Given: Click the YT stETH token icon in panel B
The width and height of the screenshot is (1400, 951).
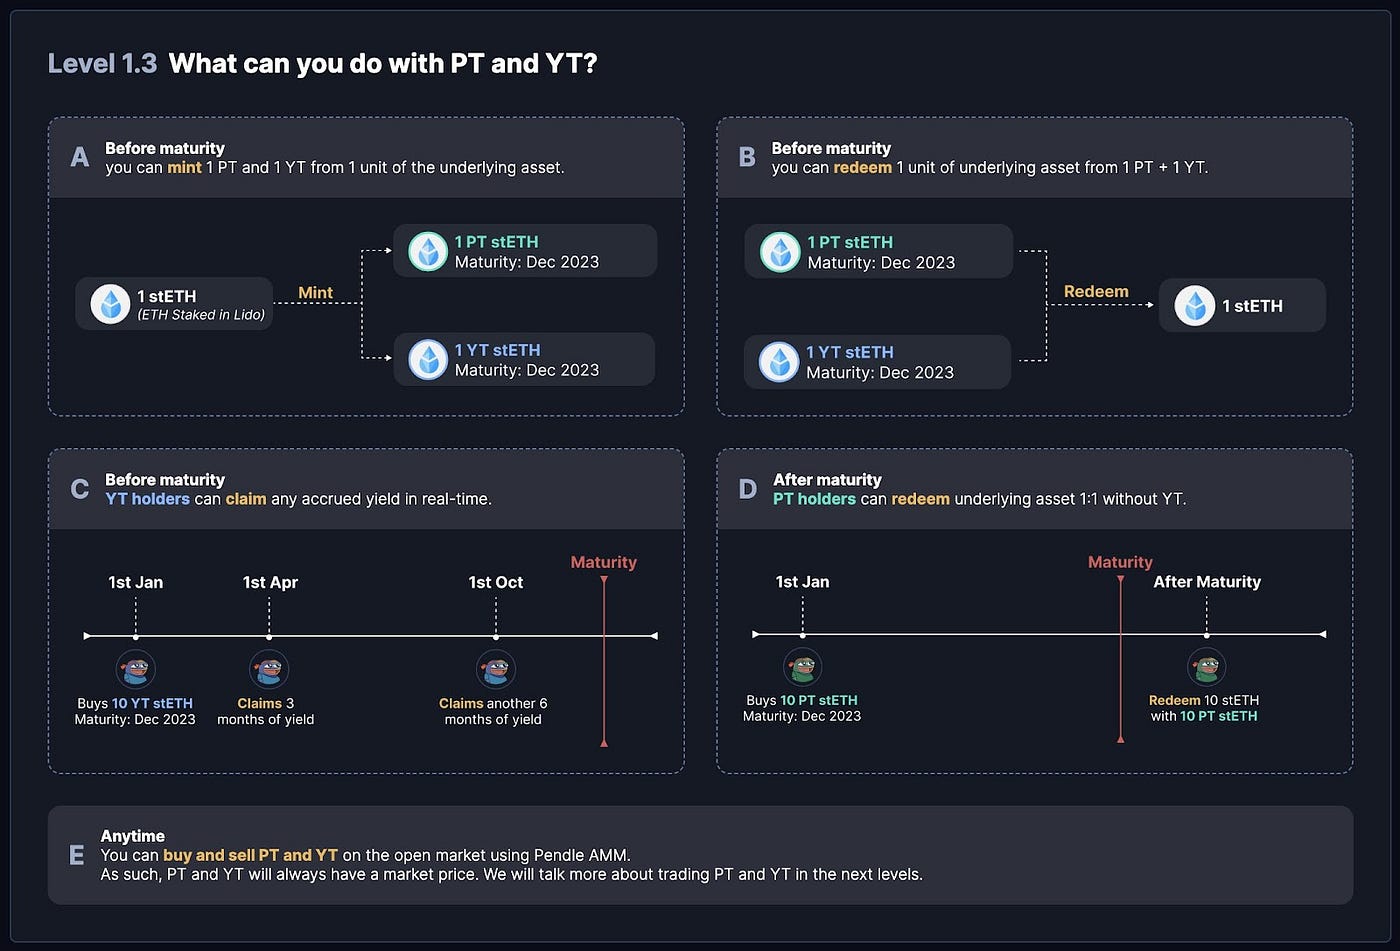Looking at the screenshot, I should tap(779, 362).
